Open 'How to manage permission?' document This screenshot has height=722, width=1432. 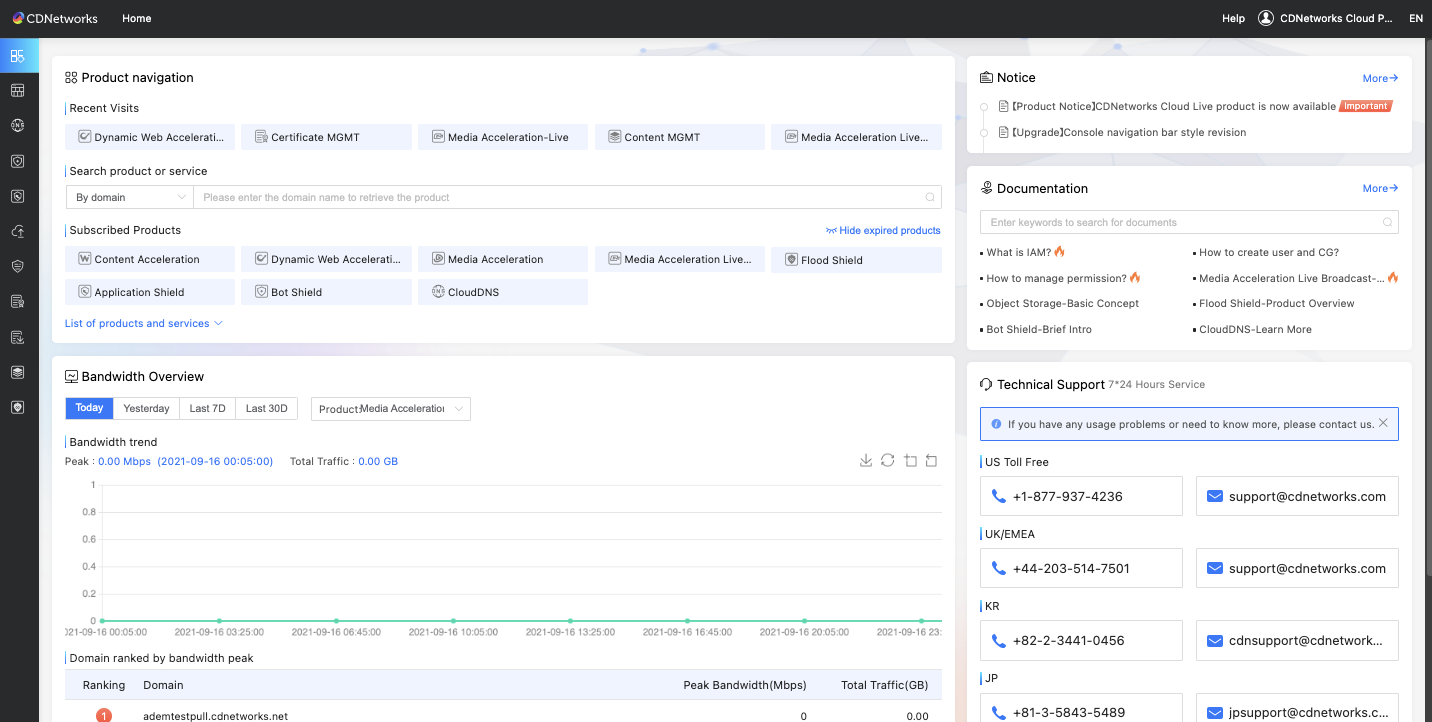click(x=1056, y=278)
